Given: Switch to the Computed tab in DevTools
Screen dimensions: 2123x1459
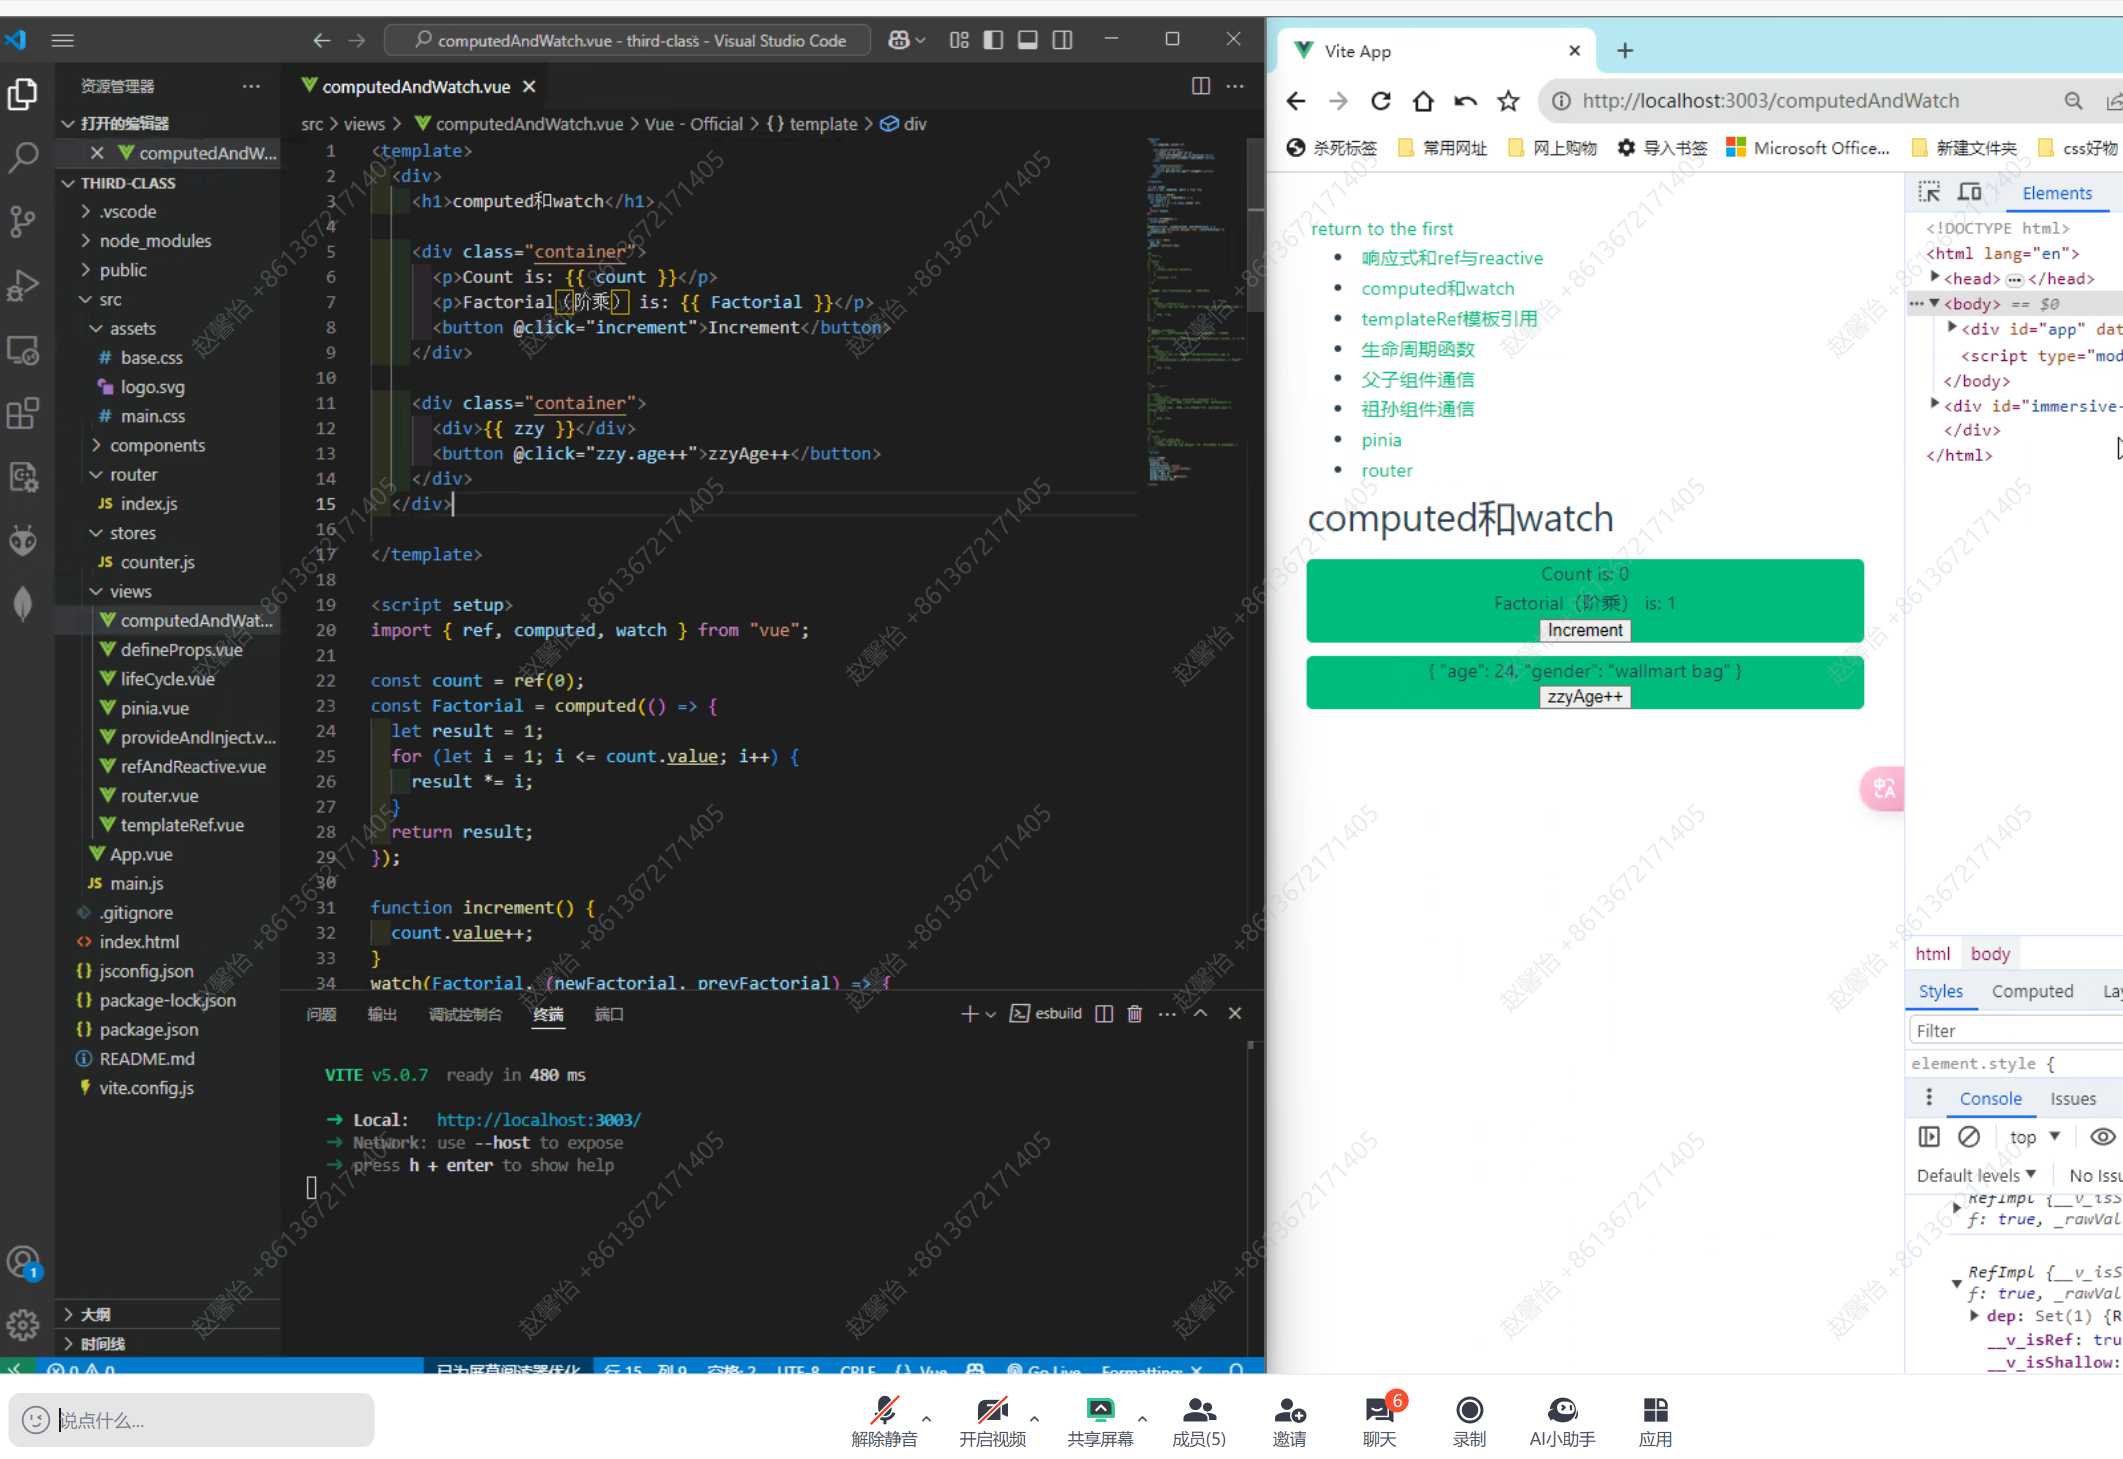Looking at the screenshot, I should (x=2032, y=991).
